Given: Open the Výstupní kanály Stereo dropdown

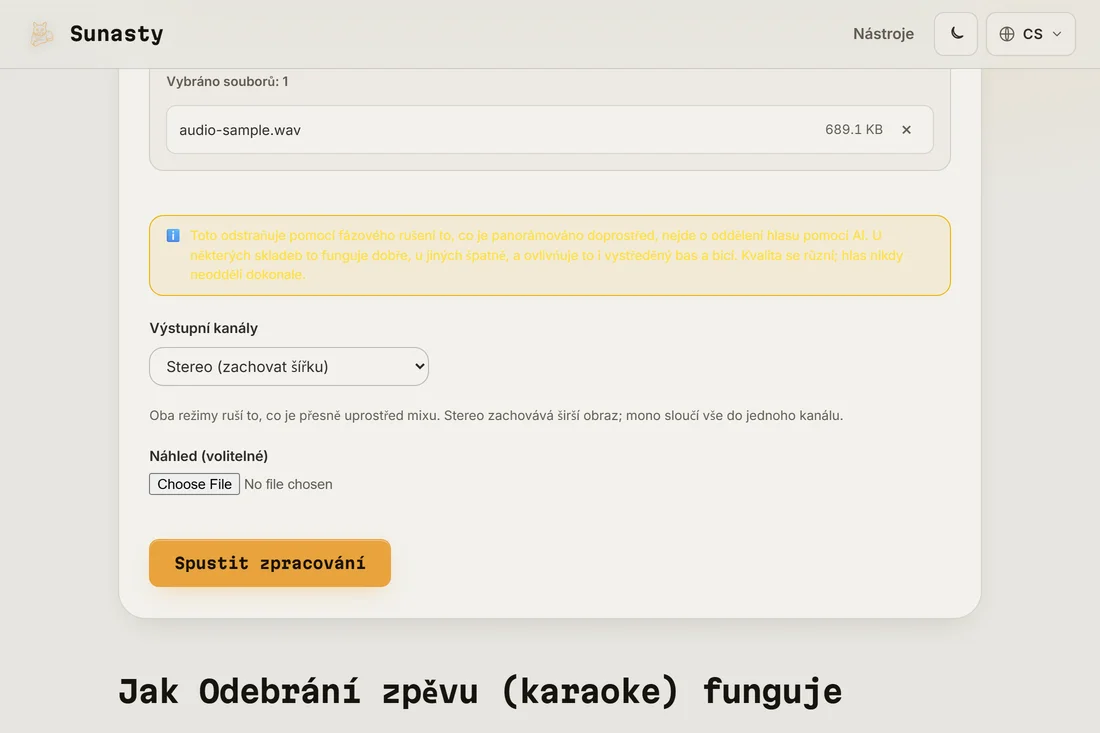Looking at the screenshot, I should 289,366.
